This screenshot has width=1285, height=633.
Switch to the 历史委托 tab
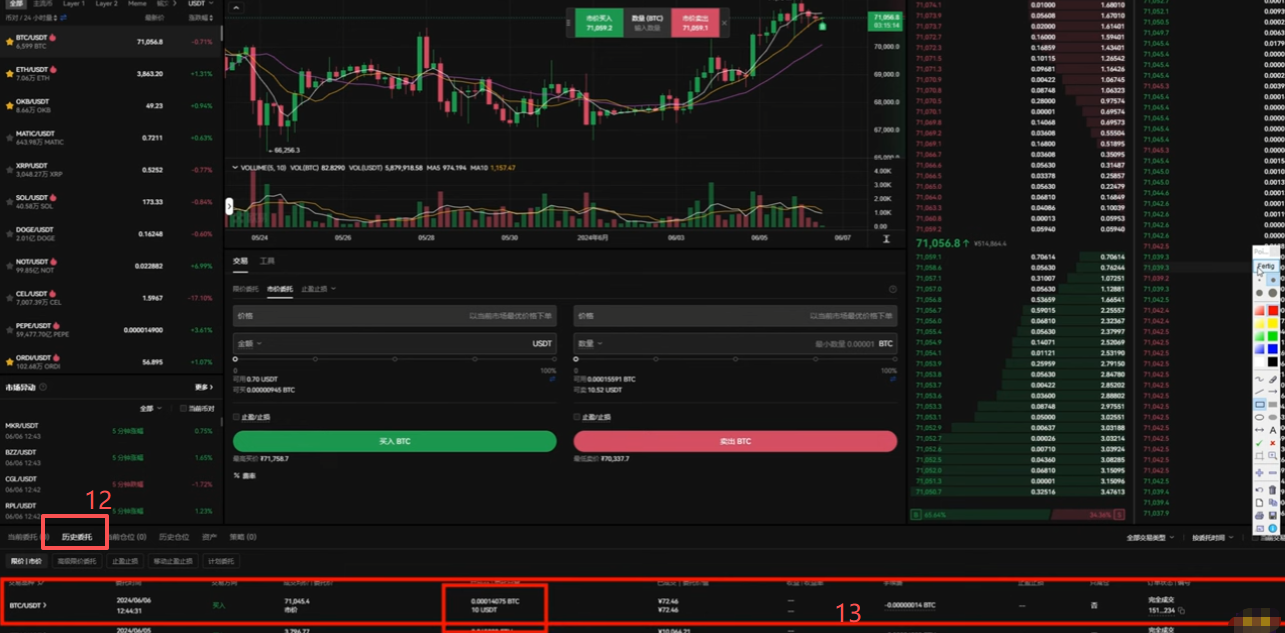(76, 537)
